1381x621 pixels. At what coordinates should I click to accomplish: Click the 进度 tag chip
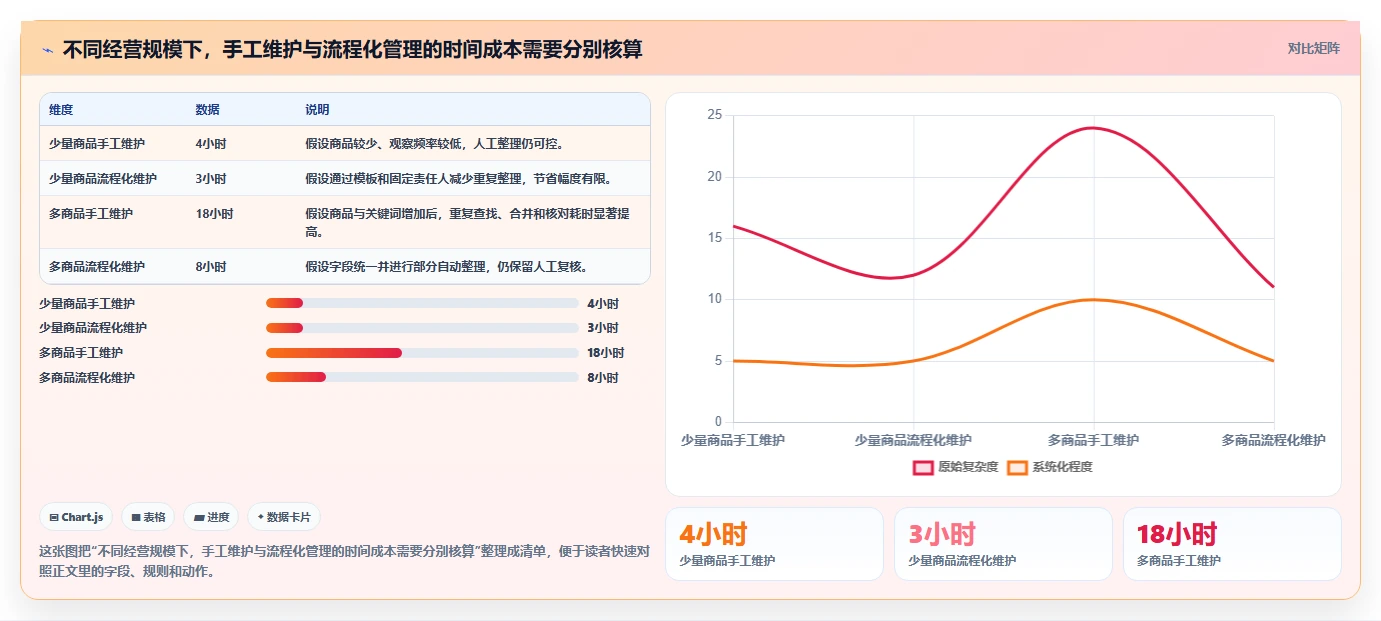click(x=211, y=517)
